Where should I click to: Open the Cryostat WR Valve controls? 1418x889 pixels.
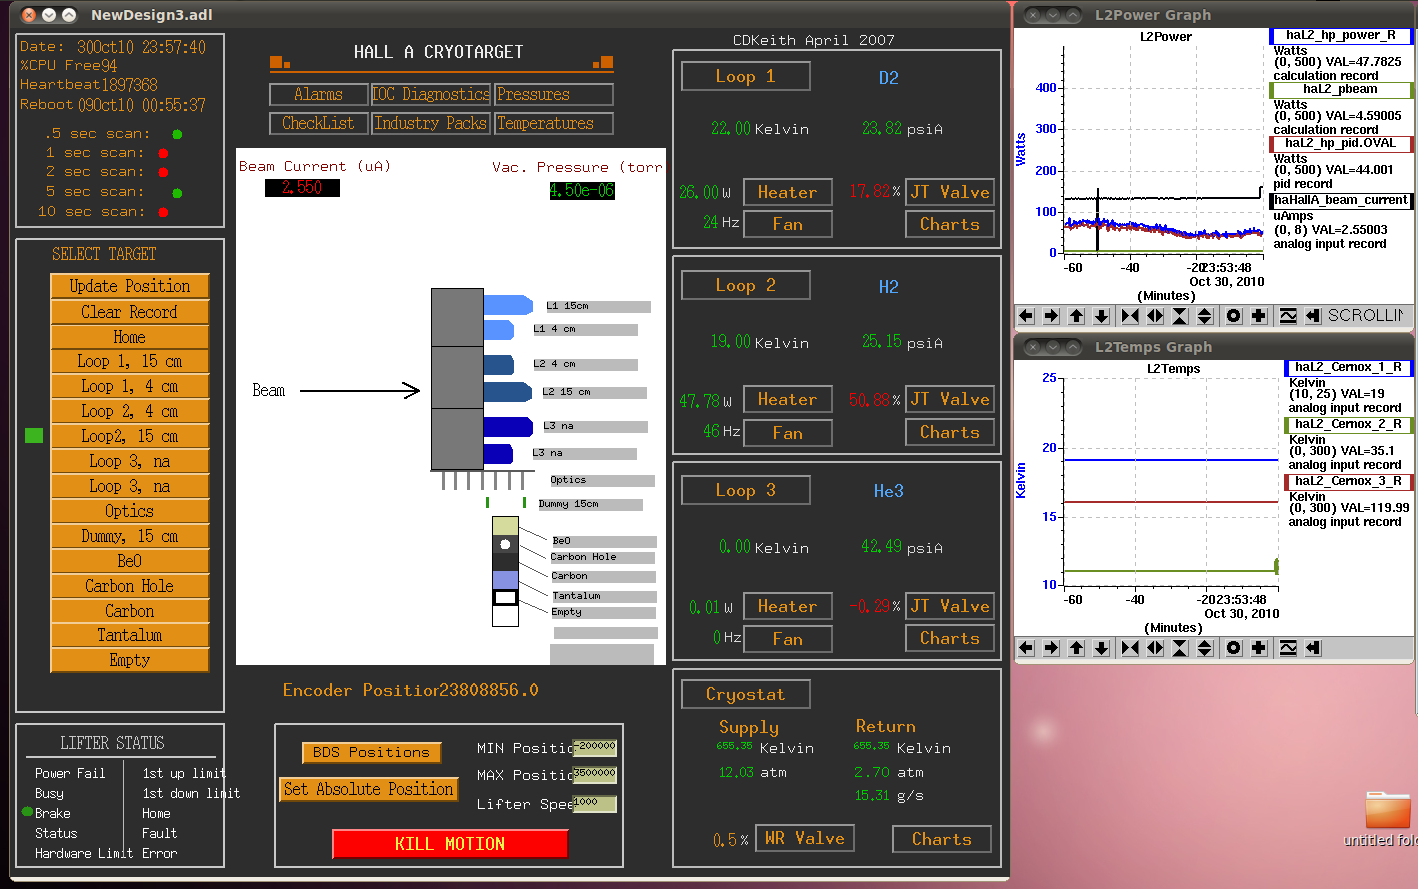tap(805, 838)
